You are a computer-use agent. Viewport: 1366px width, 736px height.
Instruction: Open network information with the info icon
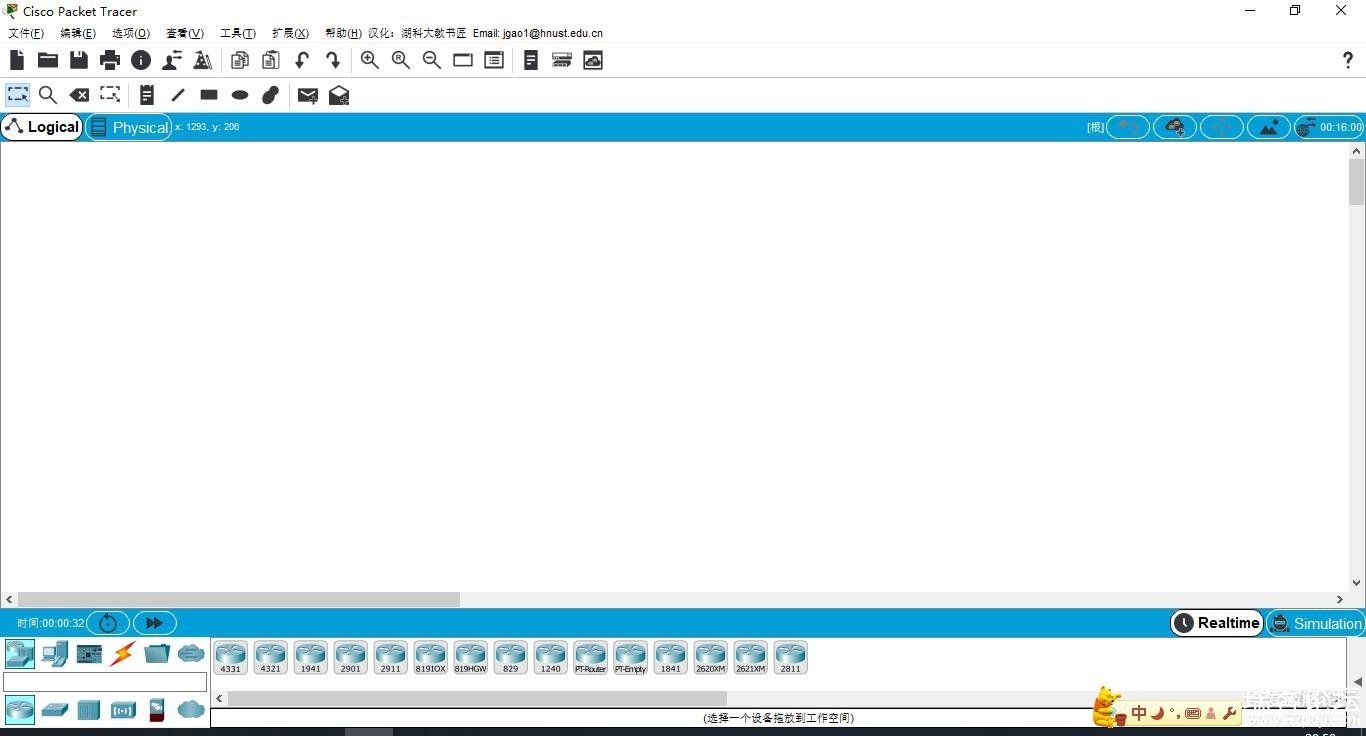point(141,60)
